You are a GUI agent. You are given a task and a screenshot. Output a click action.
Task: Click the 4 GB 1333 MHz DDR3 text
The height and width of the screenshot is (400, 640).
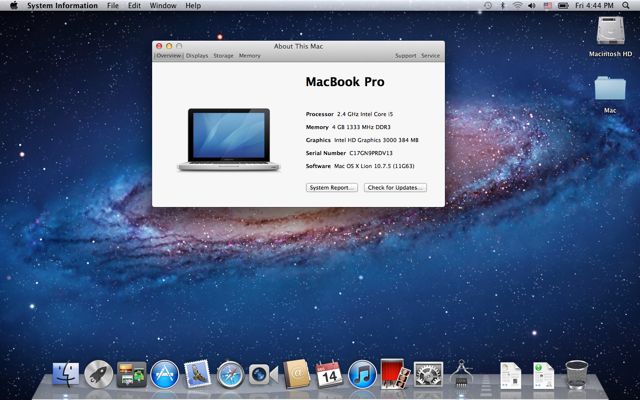click(x=361, y=127)
